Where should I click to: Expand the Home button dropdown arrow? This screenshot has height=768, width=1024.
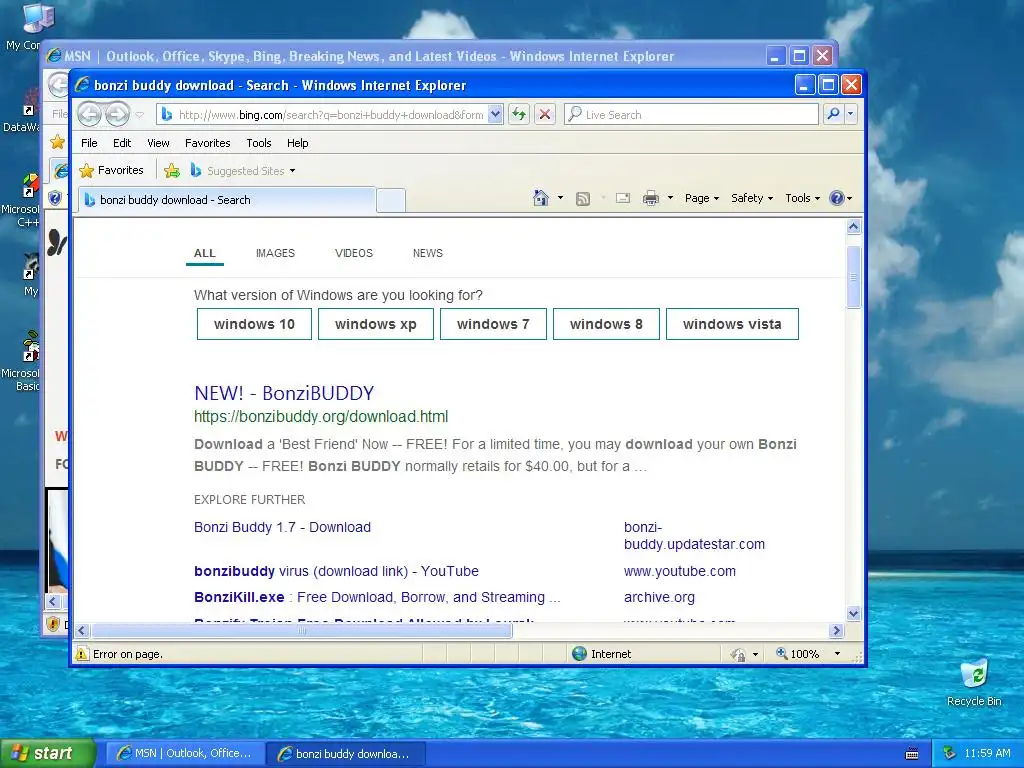560,198
